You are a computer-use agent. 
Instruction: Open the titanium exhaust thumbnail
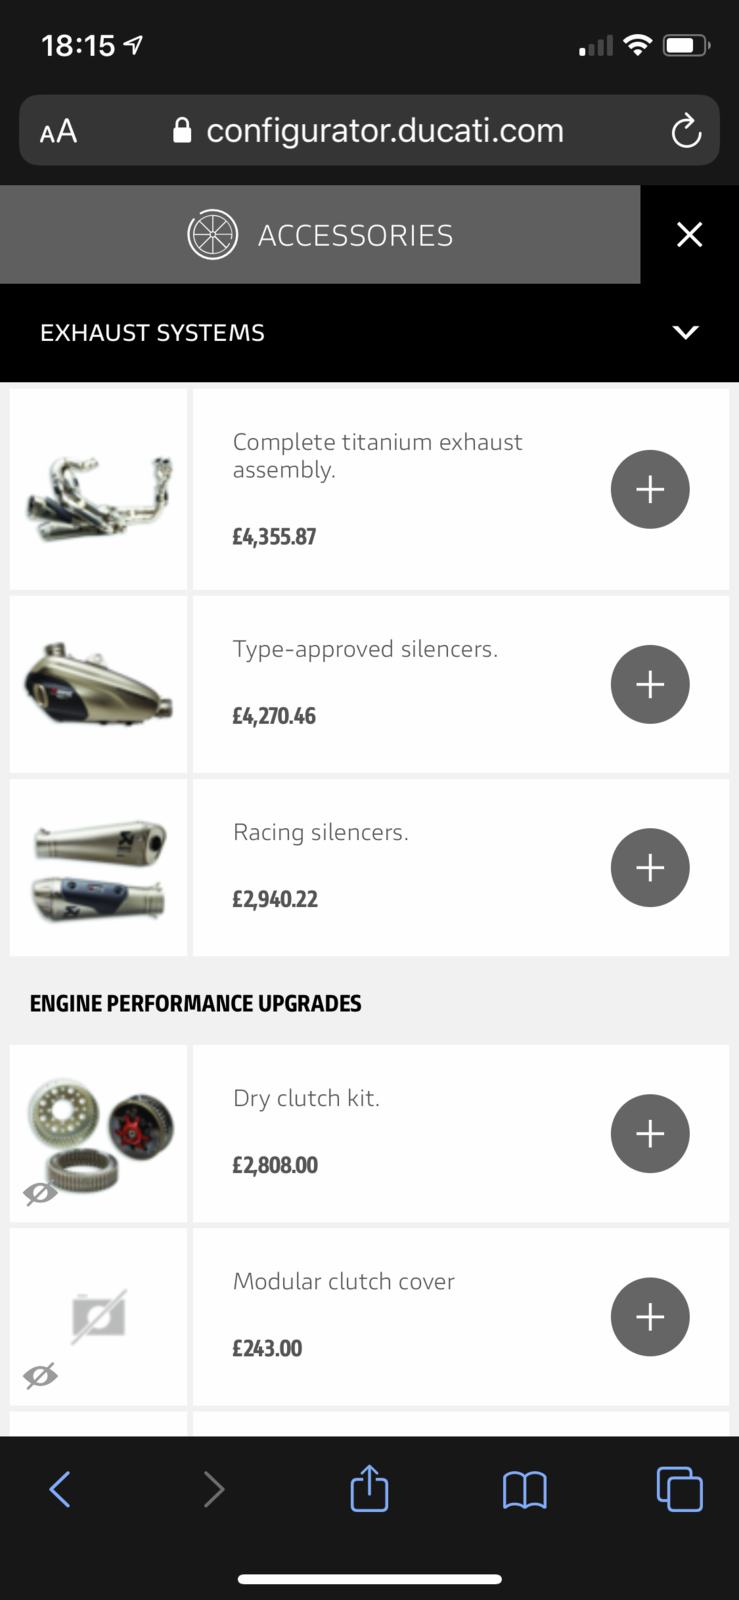98,489
